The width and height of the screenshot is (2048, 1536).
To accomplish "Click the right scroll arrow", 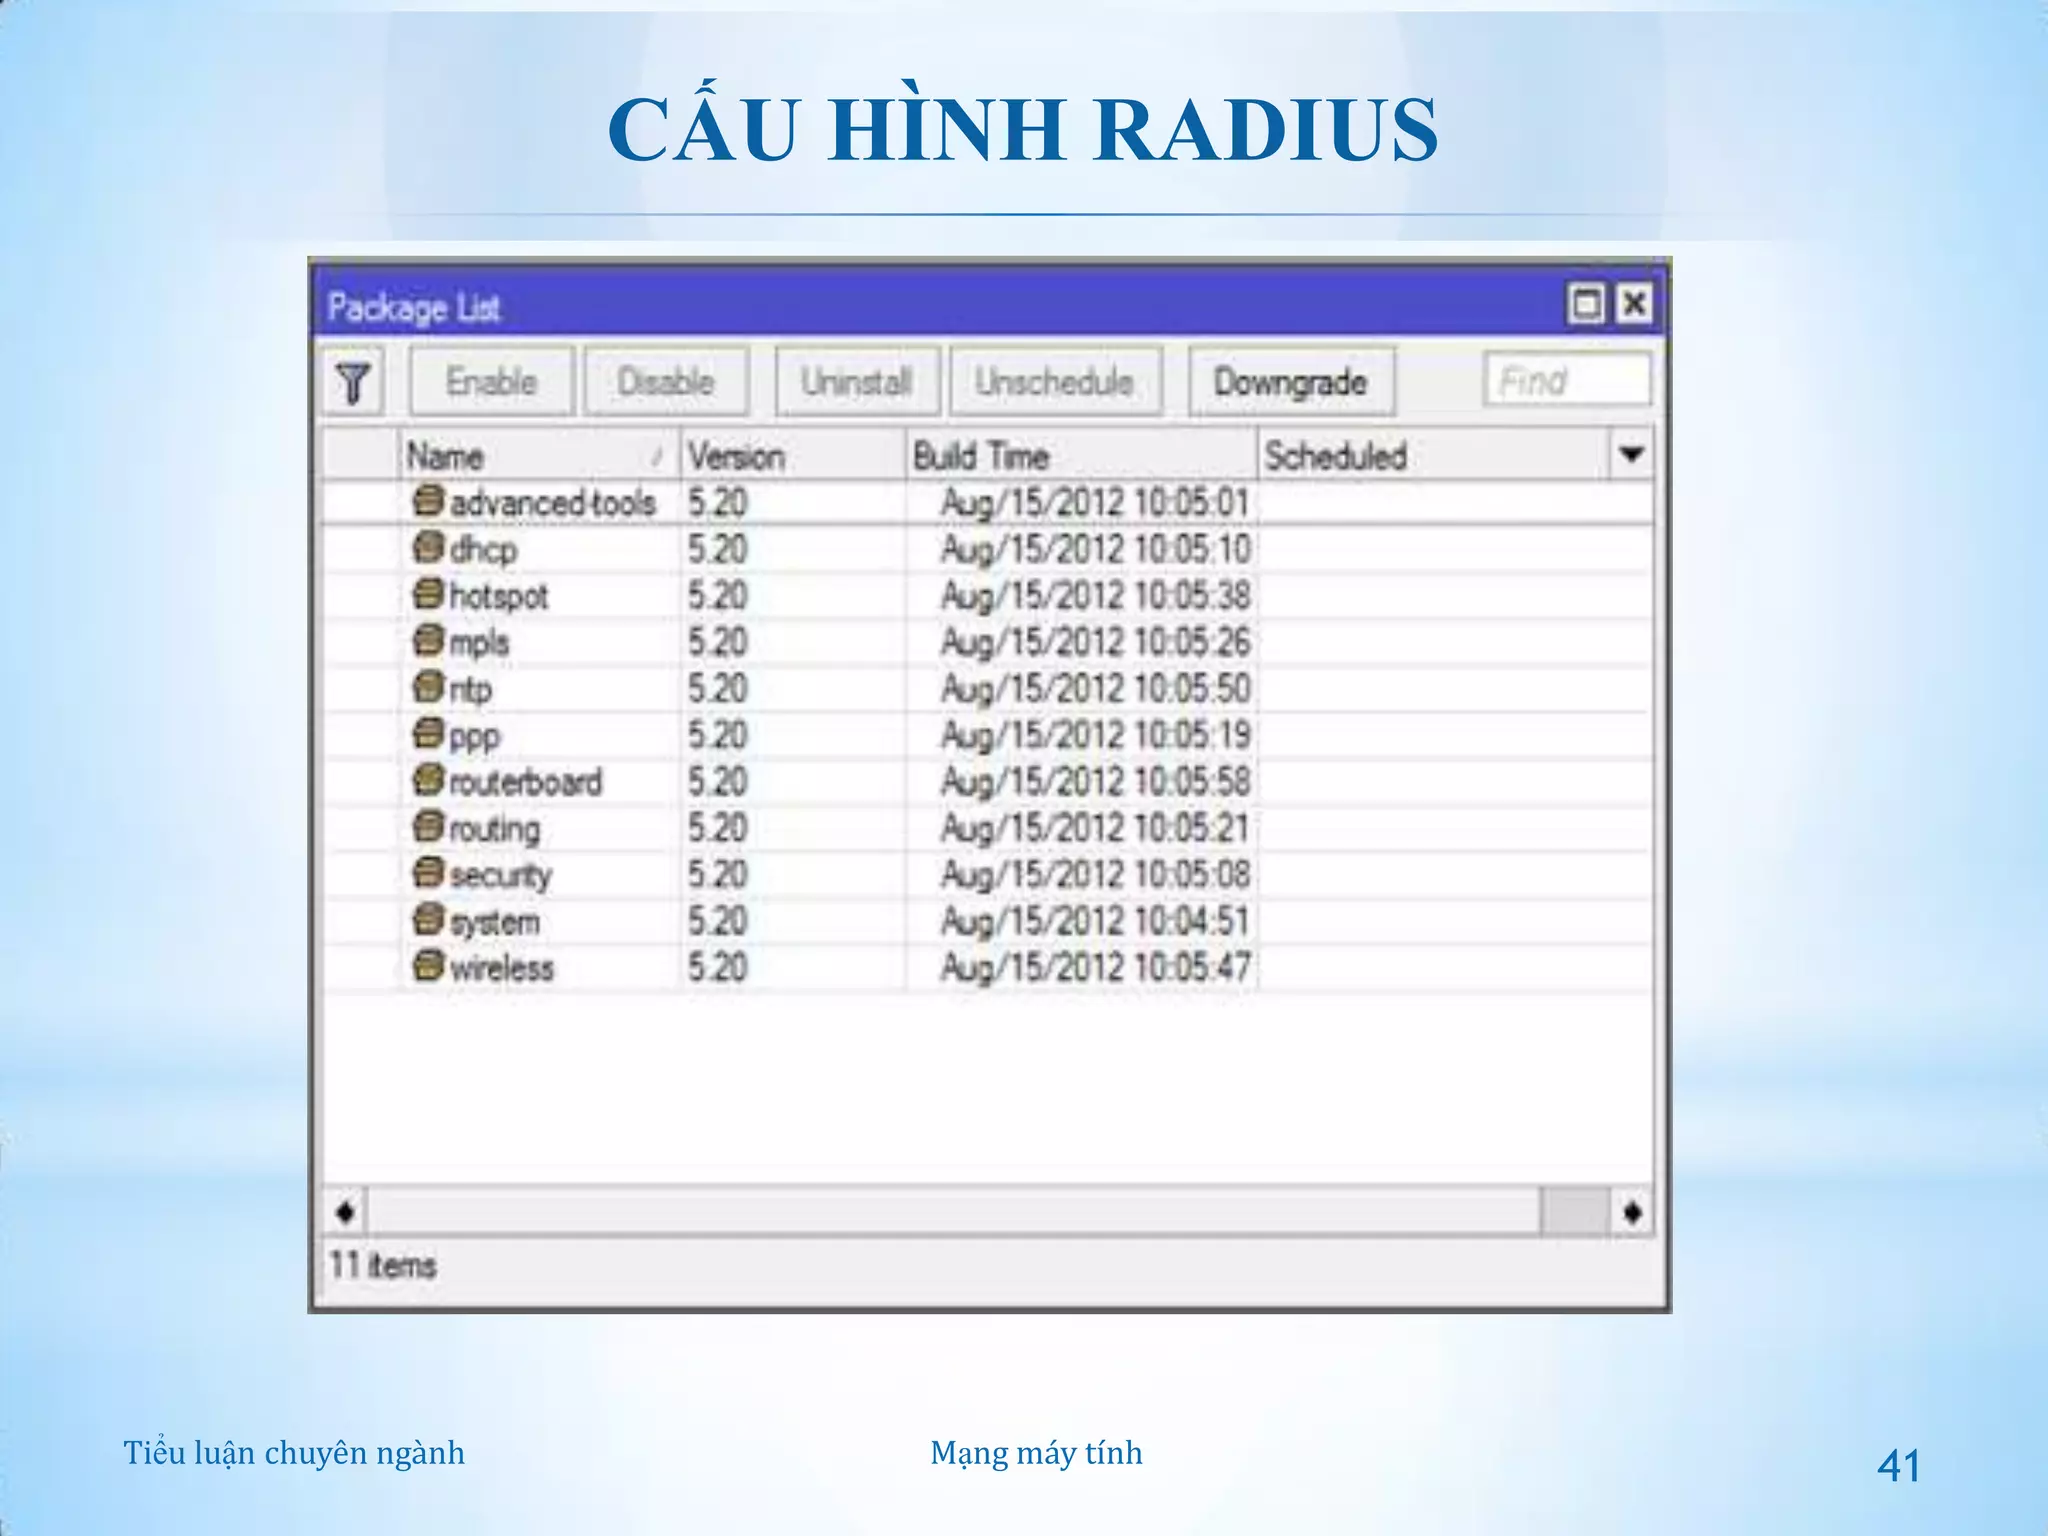I will [1632, 1212].
